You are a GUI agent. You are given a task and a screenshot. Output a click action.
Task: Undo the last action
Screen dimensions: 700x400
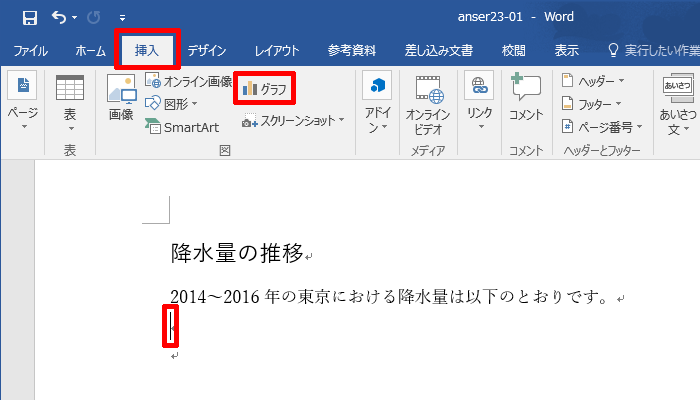(59, 17)
